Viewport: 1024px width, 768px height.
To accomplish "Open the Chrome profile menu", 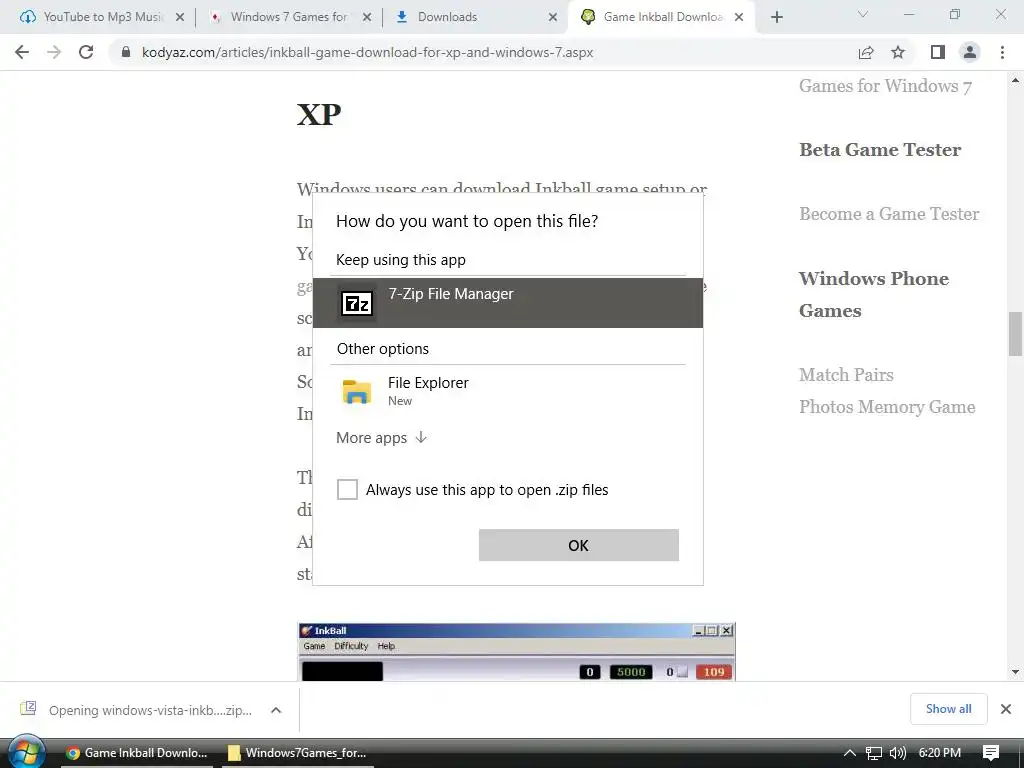I will click(x=970, y=52).
